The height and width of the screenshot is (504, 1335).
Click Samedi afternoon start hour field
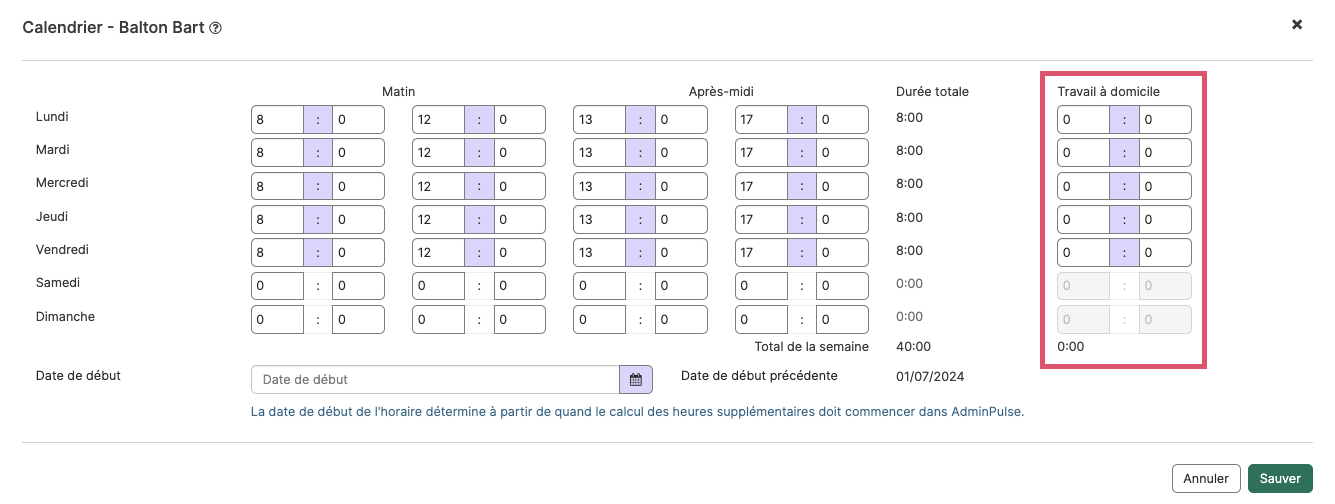coord(599,286)
